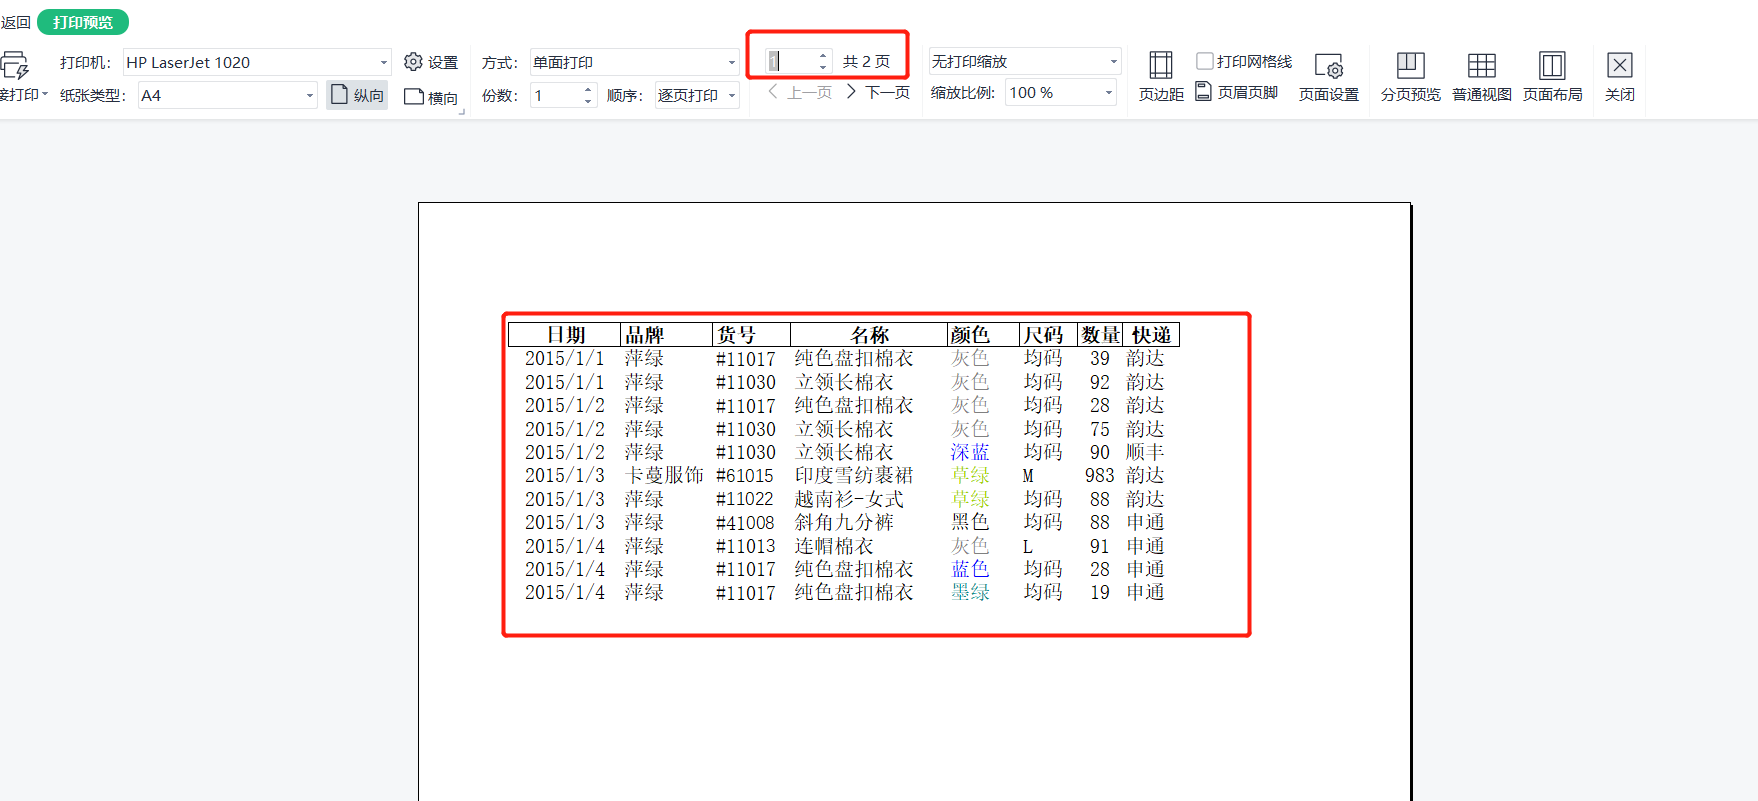Click name cell 印度雪纺裹裙
Image resolution: width=1758 pixels, height=801 pixels.
pos(854,475)
